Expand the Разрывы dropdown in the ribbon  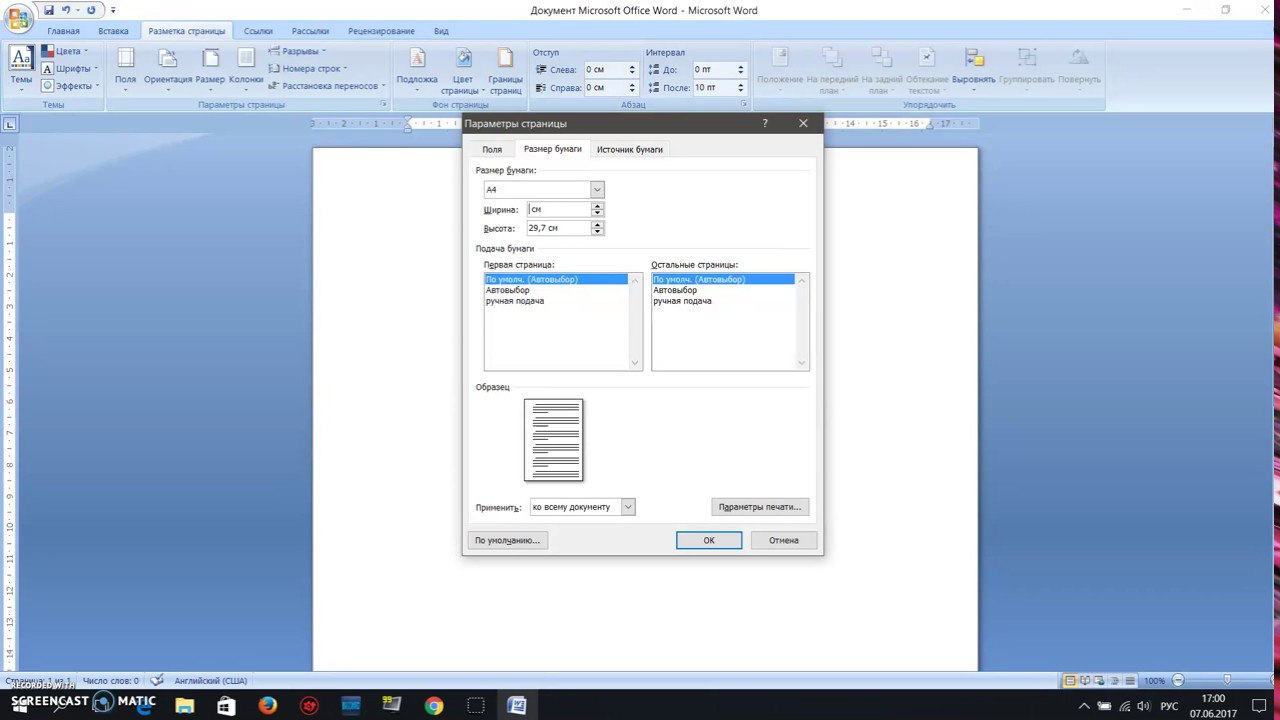tap(298, 51)
